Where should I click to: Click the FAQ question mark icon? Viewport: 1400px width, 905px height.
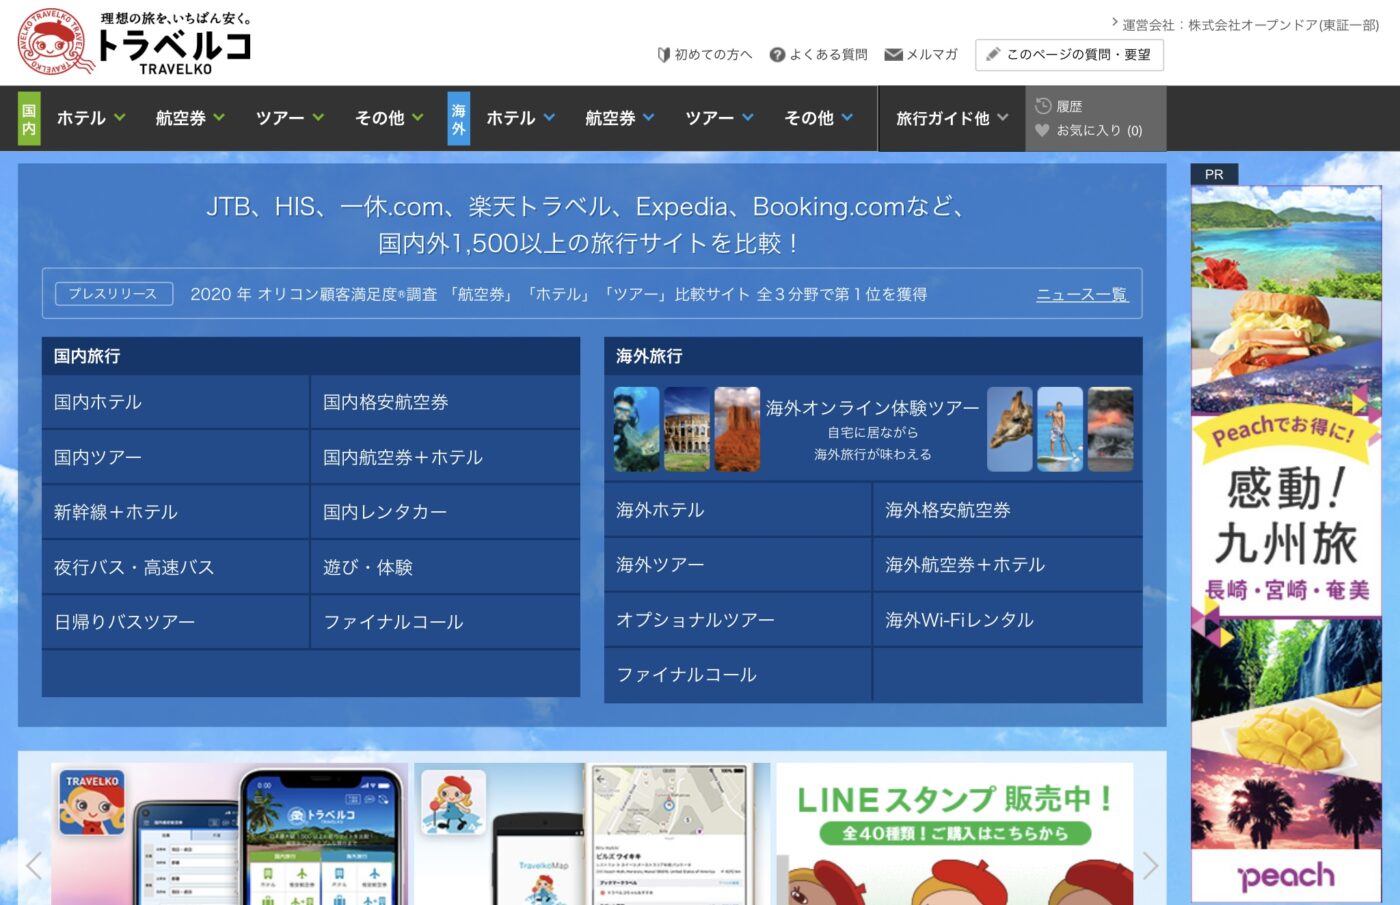pyautogui.click(x=777, y=55)
